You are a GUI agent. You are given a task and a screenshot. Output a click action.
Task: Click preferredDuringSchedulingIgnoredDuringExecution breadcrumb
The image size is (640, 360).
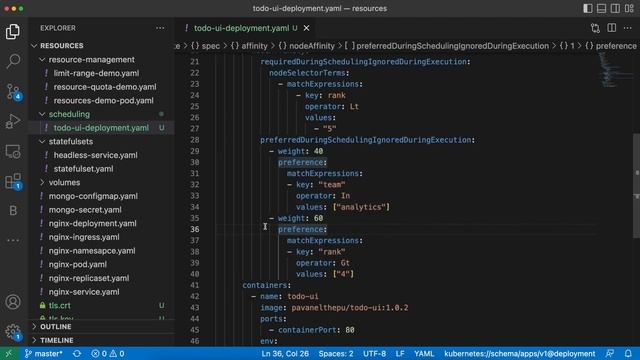(x=447, y=46)
